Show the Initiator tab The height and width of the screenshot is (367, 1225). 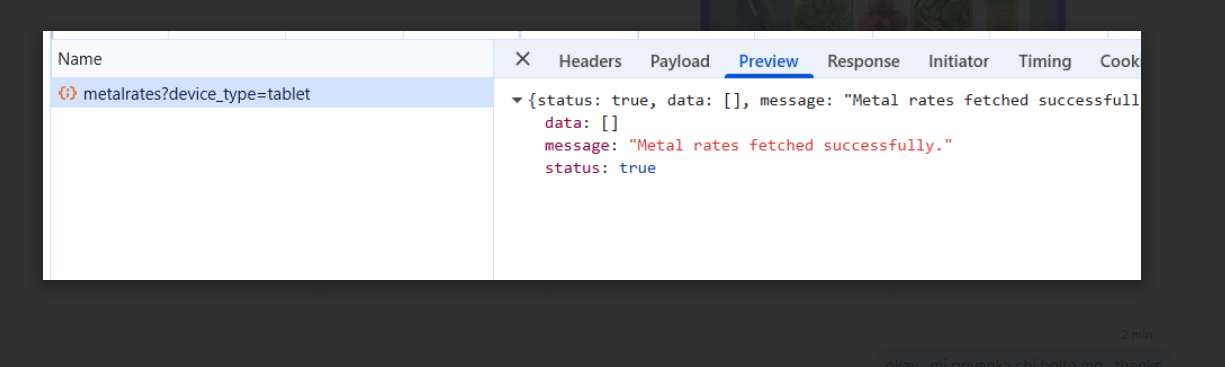pyautogui.click(x=958, y=61)
